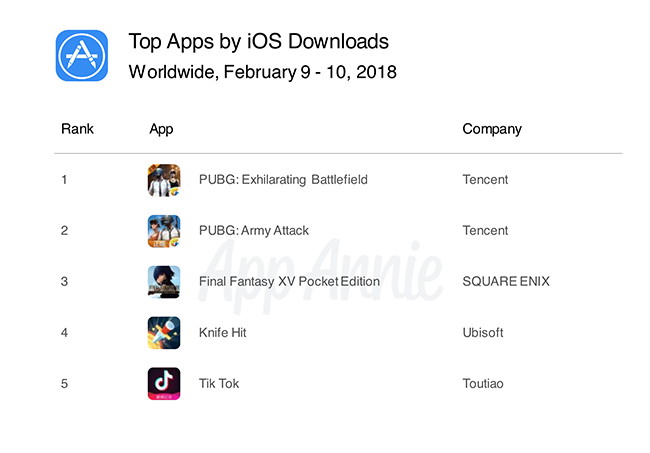Click Tencent company in first row

pyautogui.click(x=485, y=180)
